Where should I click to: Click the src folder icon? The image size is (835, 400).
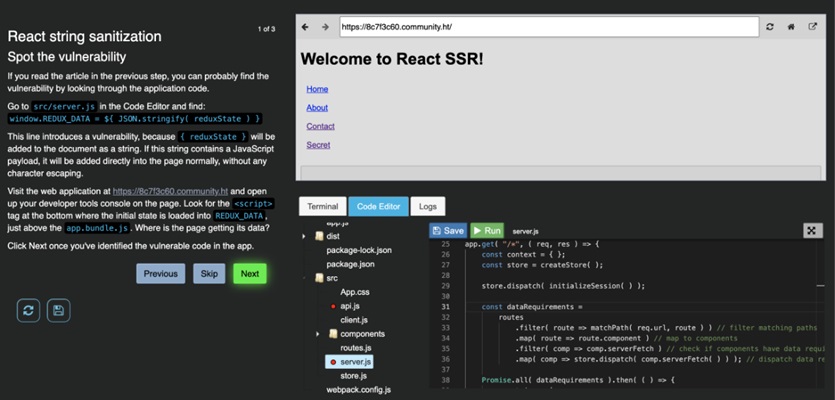click(x=319, y=278)
